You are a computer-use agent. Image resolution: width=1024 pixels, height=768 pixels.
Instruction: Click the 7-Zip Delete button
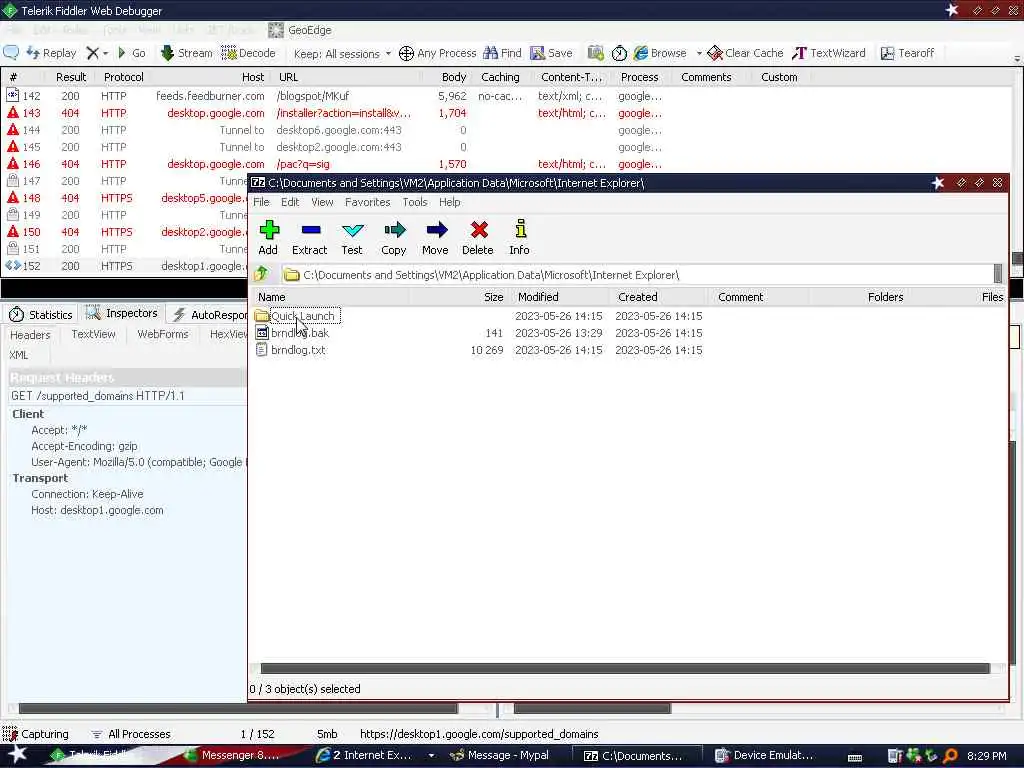(x=478, y=238)
